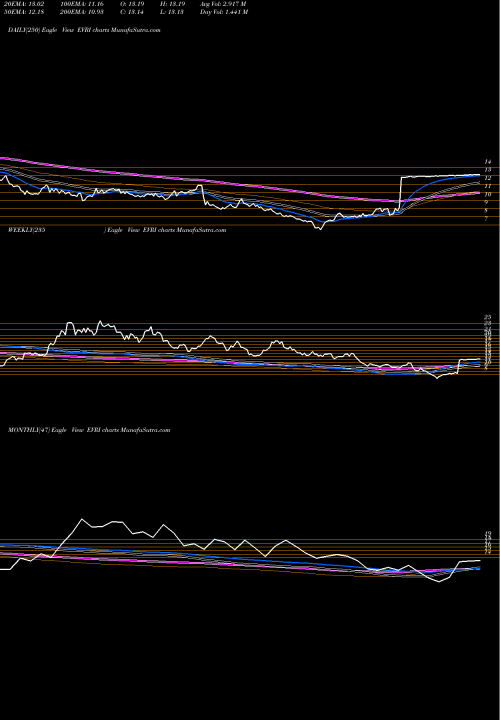Click the 12 price label on daily axis
Viewport: 500px width, 720px height.
[x=488, y=178]
